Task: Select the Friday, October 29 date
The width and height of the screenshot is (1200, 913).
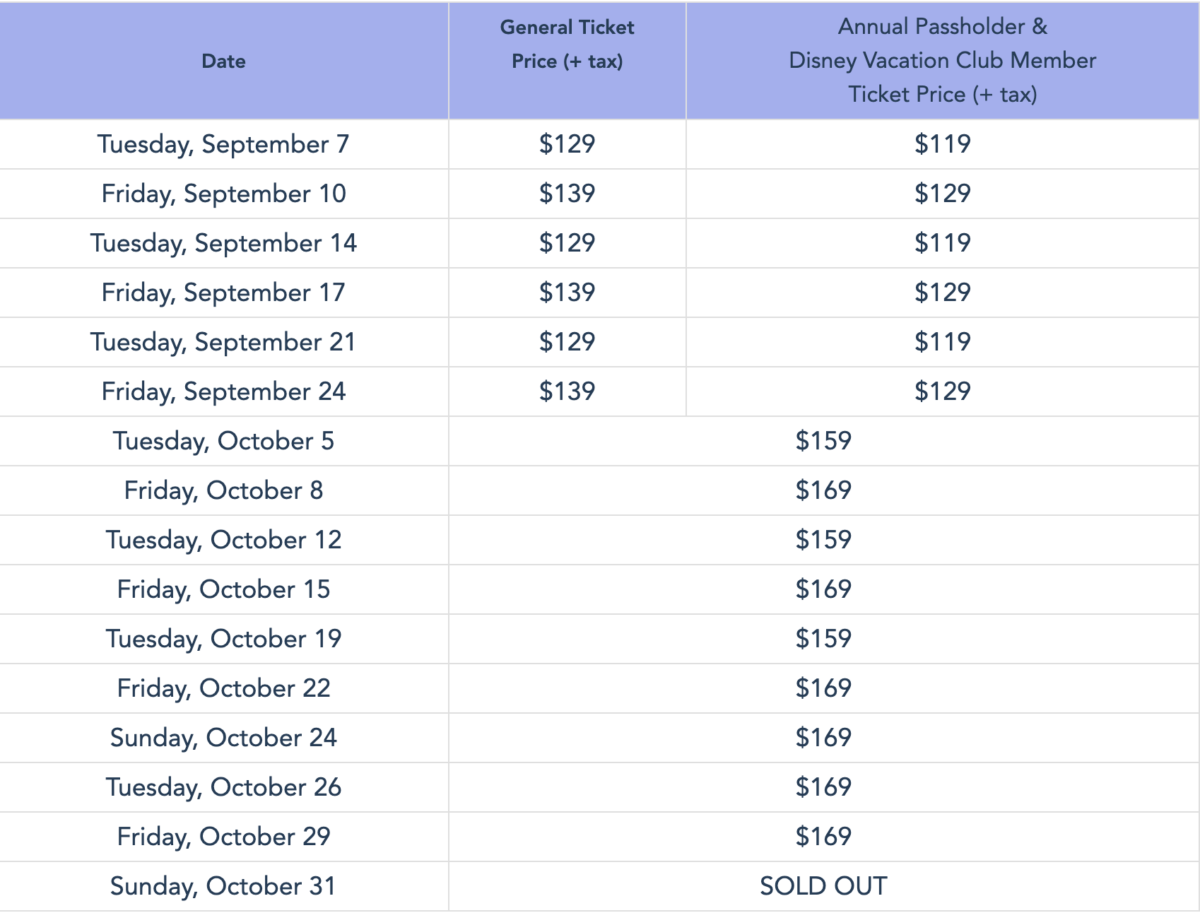Action: [223, 836]
